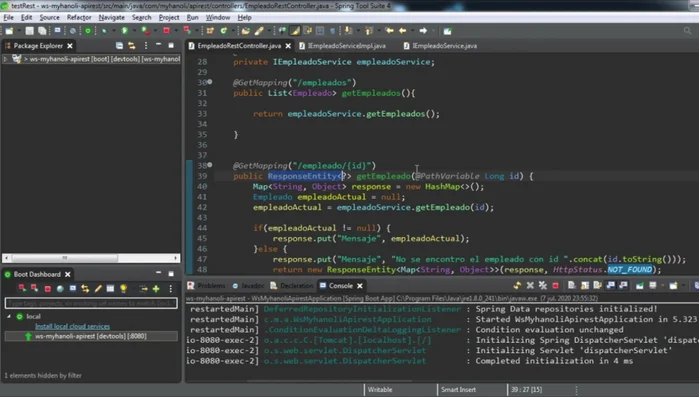Click Remove Launch X icon in Console

click(x=530, y=285)
